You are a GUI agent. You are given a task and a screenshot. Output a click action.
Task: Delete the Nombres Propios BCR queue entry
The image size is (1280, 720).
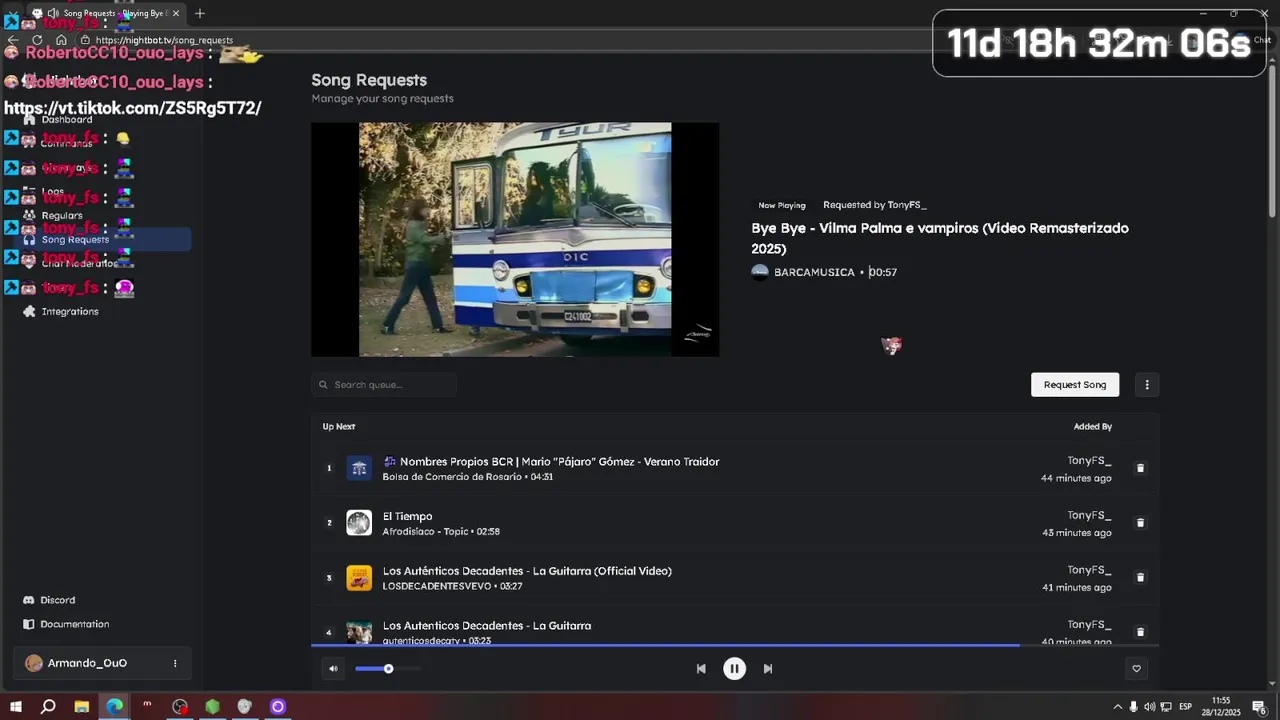(x=1140, y=468)
